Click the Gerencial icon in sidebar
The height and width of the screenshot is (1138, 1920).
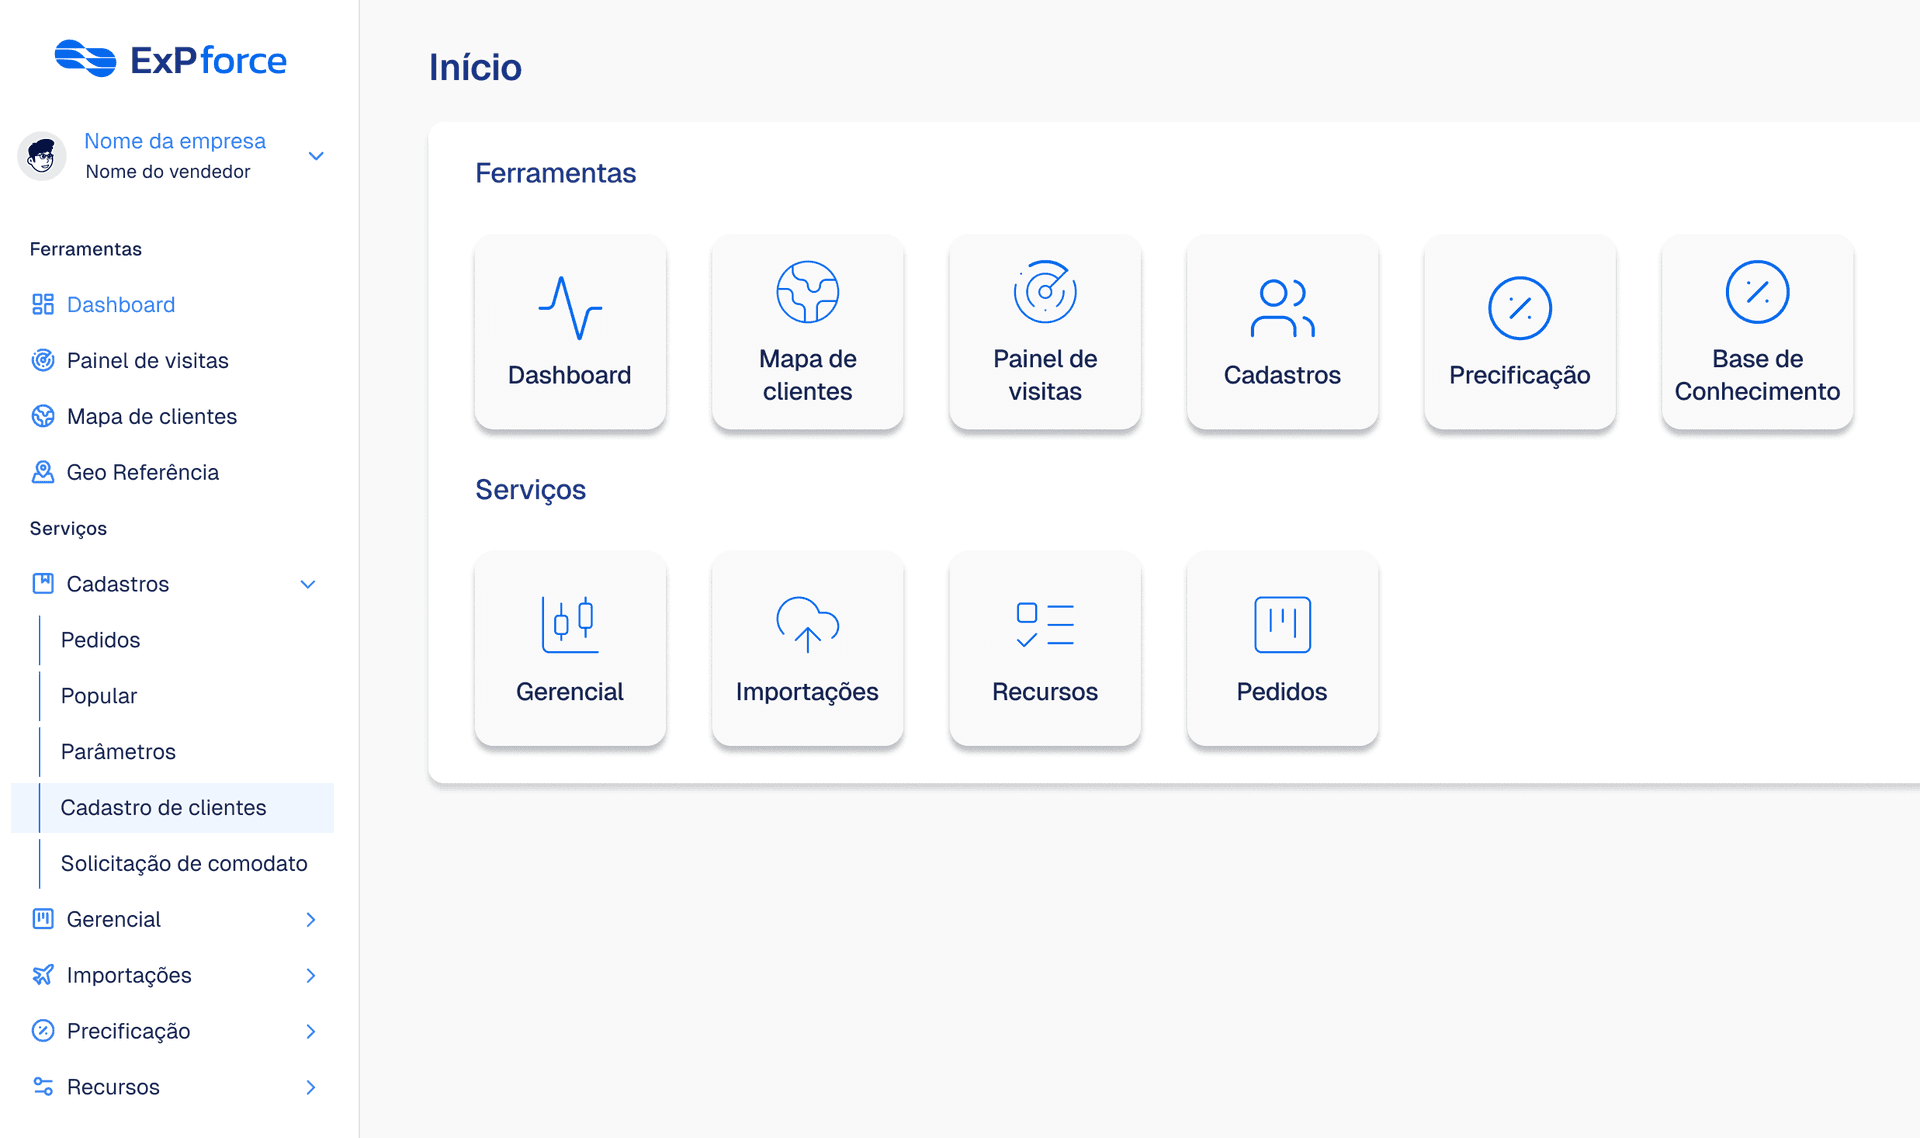pos(43,919)
